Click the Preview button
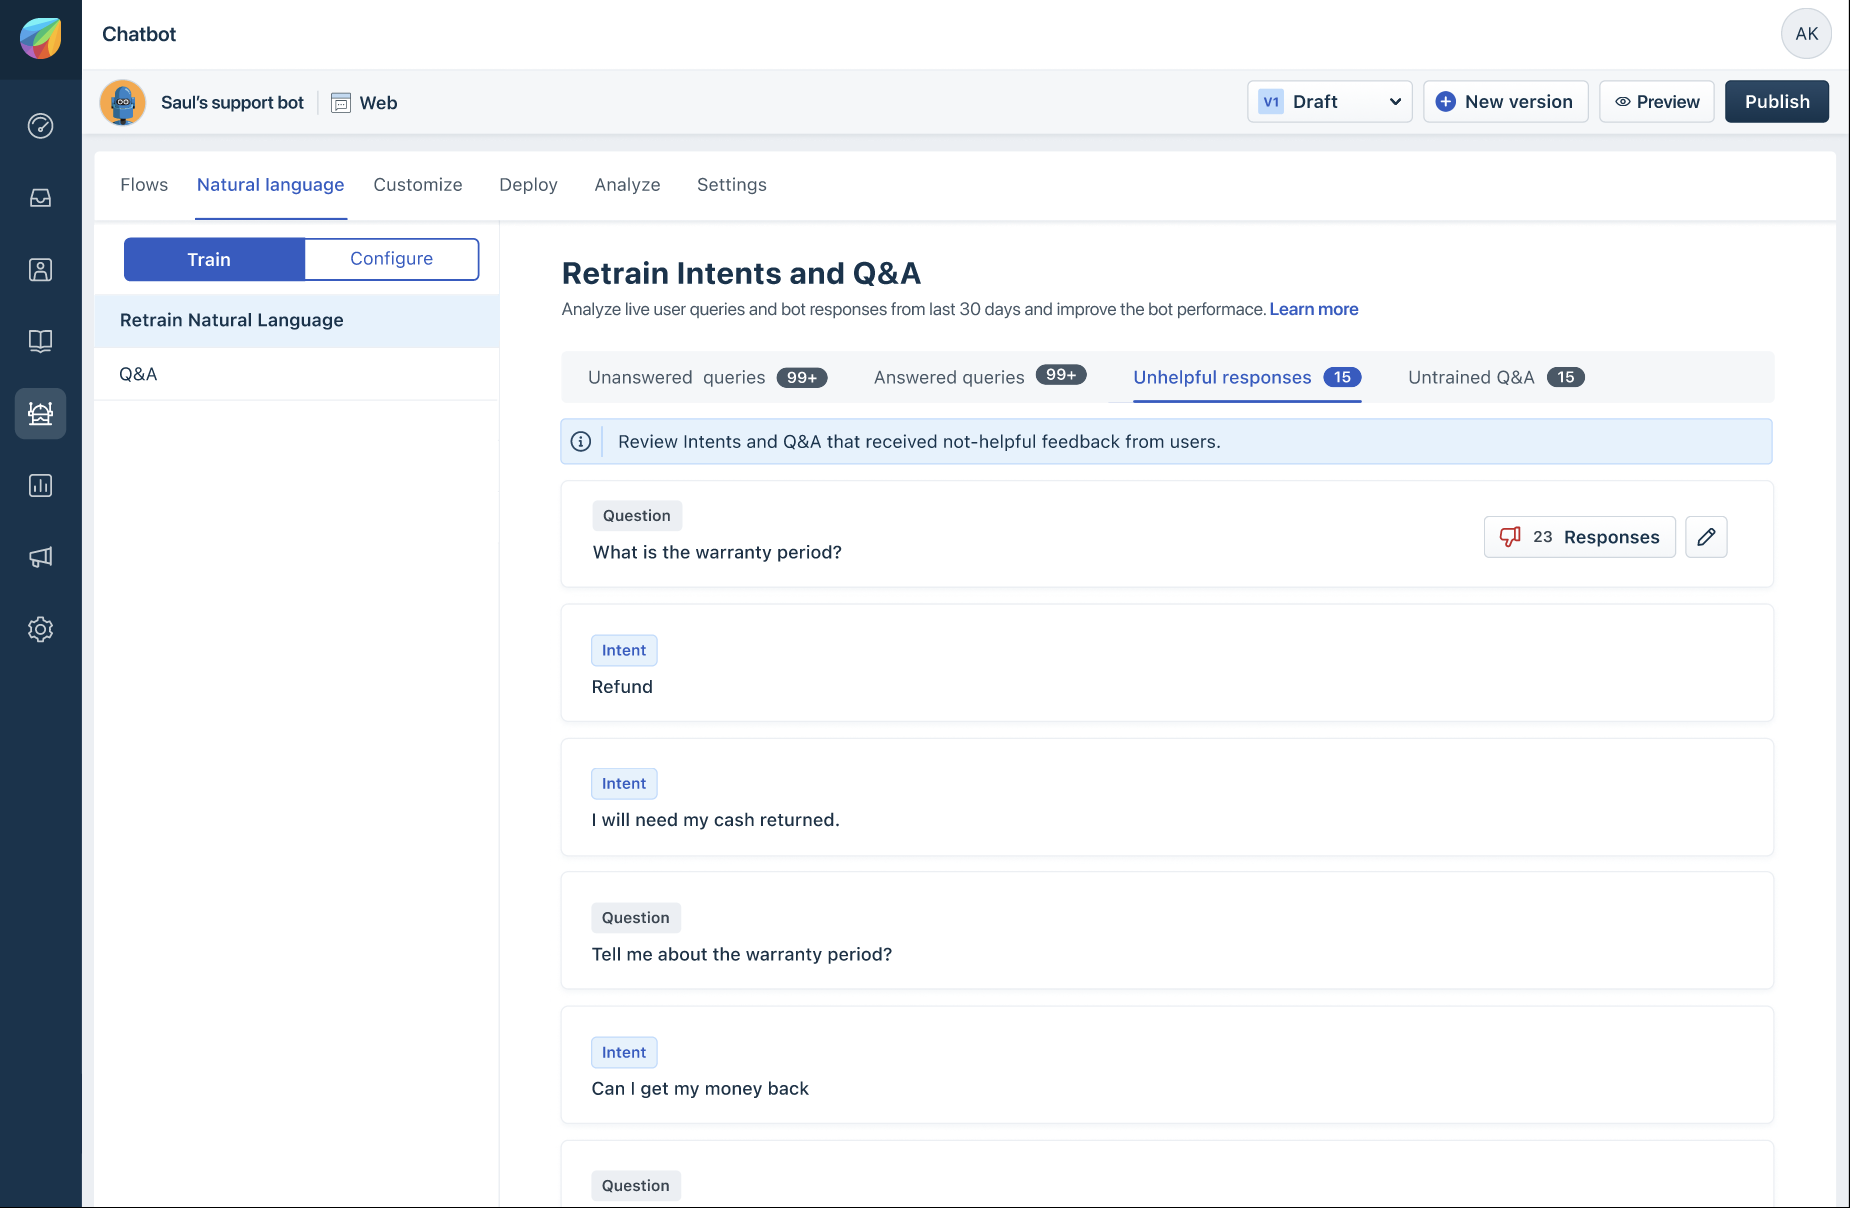This screenshot has width=1850, height=1208. coord(1657,102)
